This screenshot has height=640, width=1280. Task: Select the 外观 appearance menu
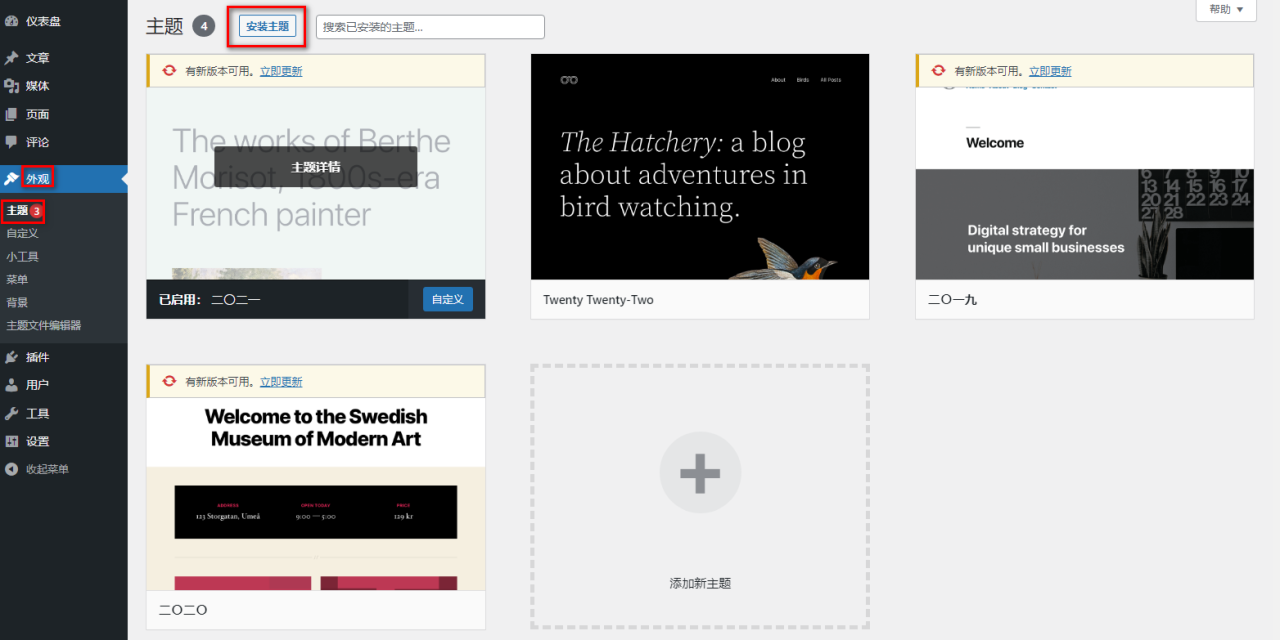(38, 179)
